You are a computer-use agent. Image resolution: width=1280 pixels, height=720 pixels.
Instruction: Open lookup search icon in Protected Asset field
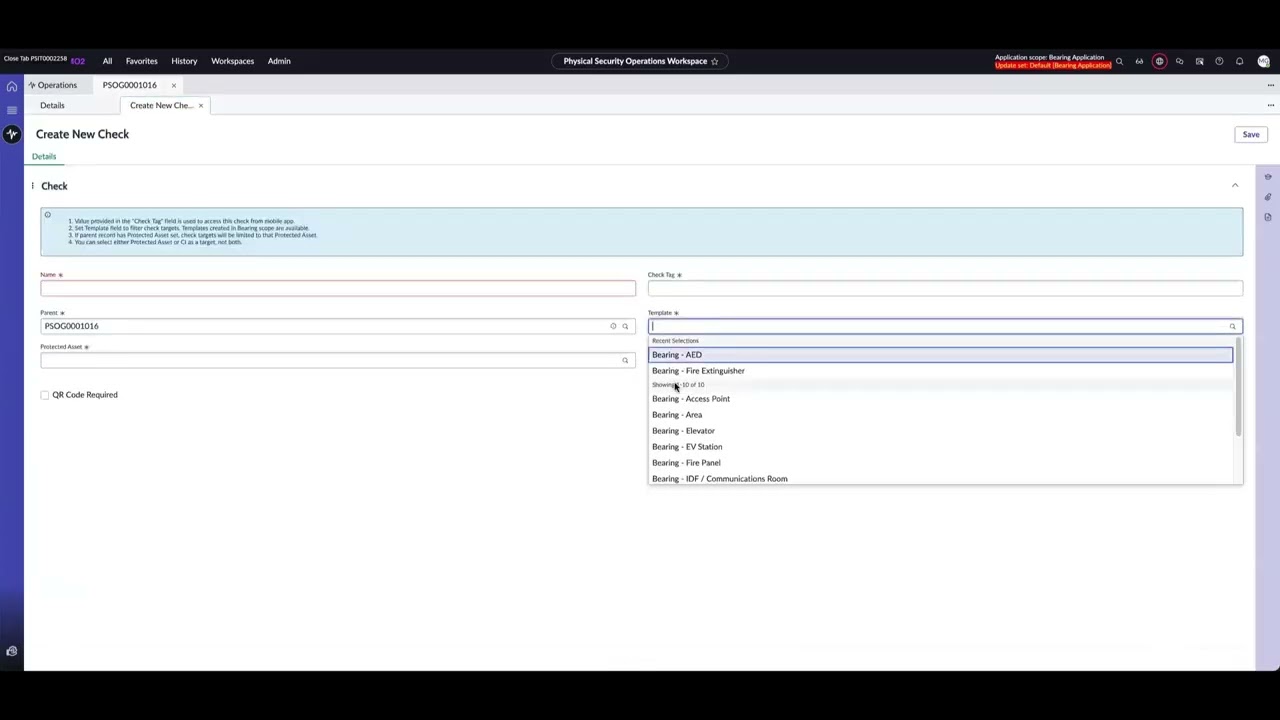pyautogui.click(x=625, y=360)
